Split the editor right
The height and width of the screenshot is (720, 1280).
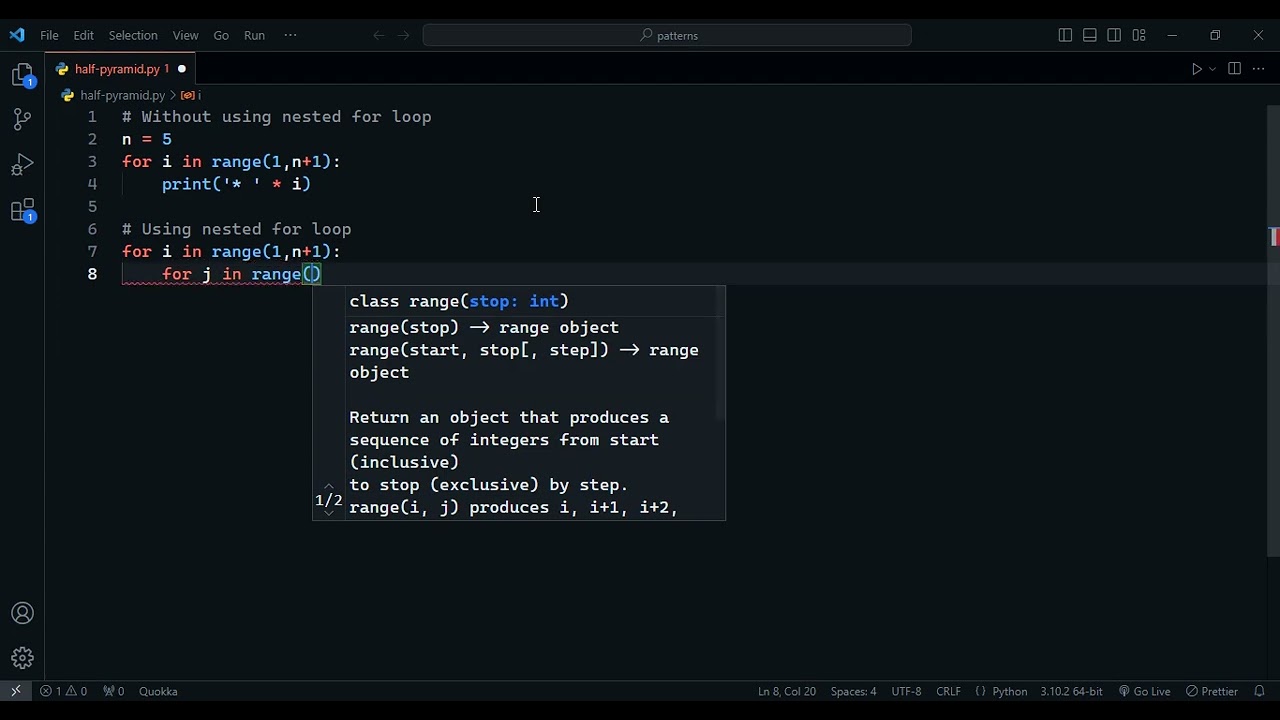tap(1234, 69)
